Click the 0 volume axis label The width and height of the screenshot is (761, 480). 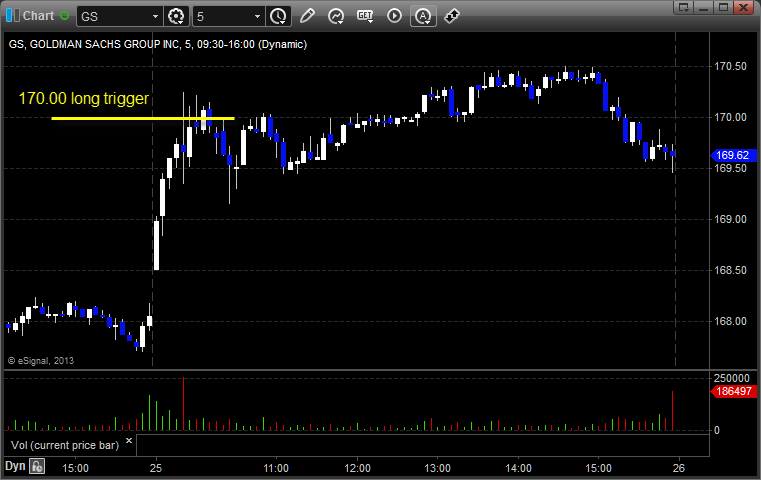[x=717, y=430]
